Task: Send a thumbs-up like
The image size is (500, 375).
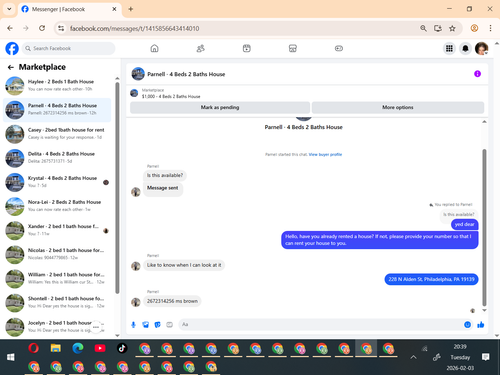Action: 481,324
